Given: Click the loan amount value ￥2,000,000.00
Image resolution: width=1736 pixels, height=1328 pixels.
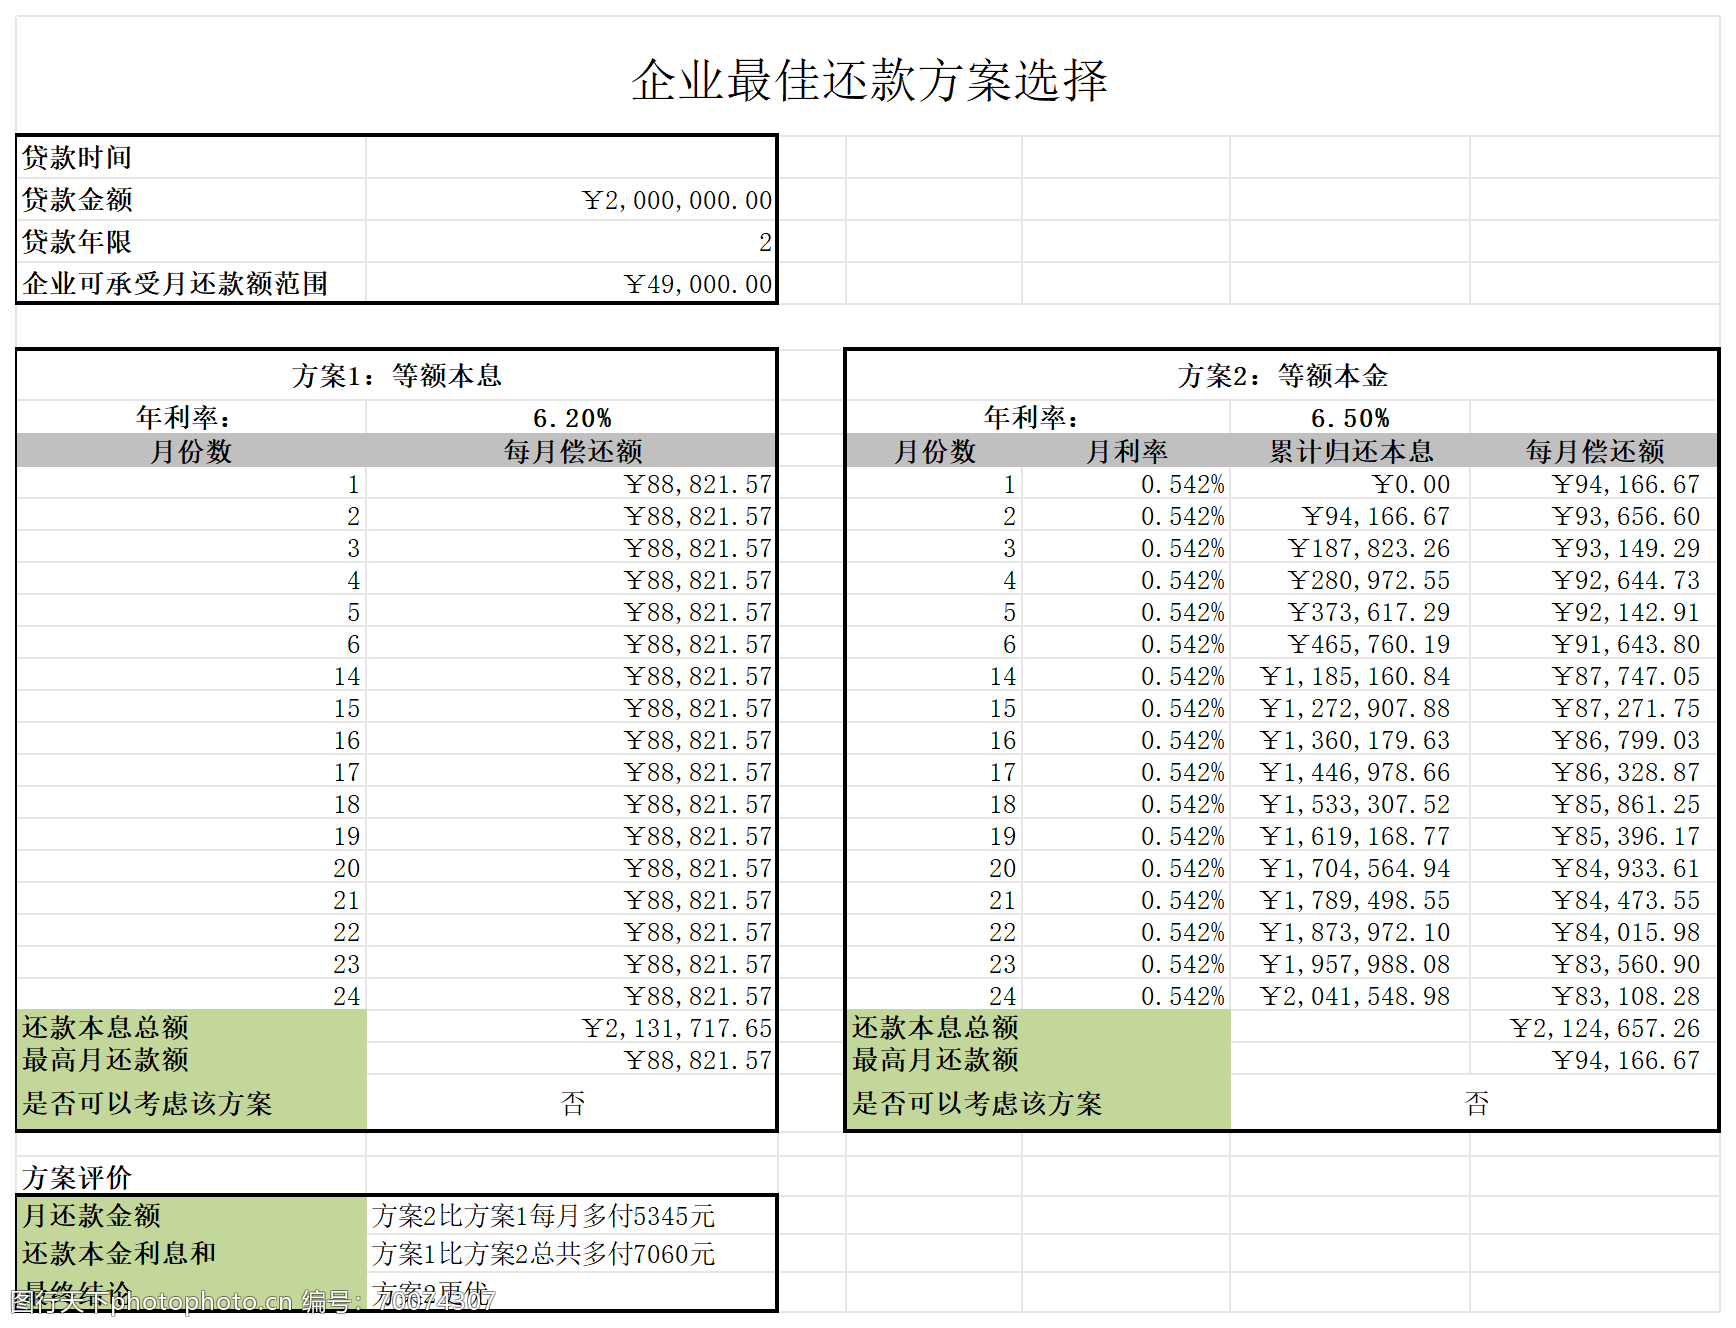Looking at the screenshot, I should [x=571, y=200].
